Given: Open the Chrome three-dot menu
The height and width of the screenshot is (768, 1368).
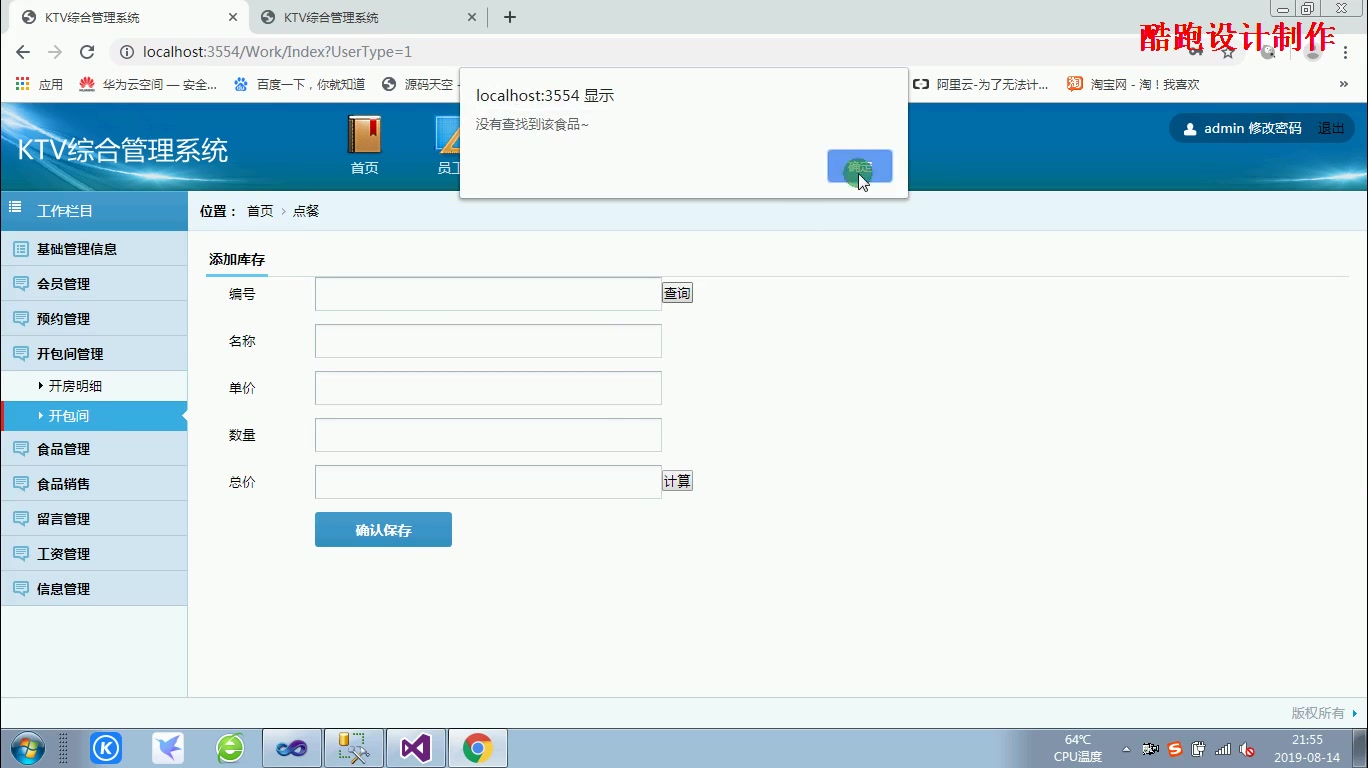Looking at the screenshot, I should click(x=1347, y=51).
